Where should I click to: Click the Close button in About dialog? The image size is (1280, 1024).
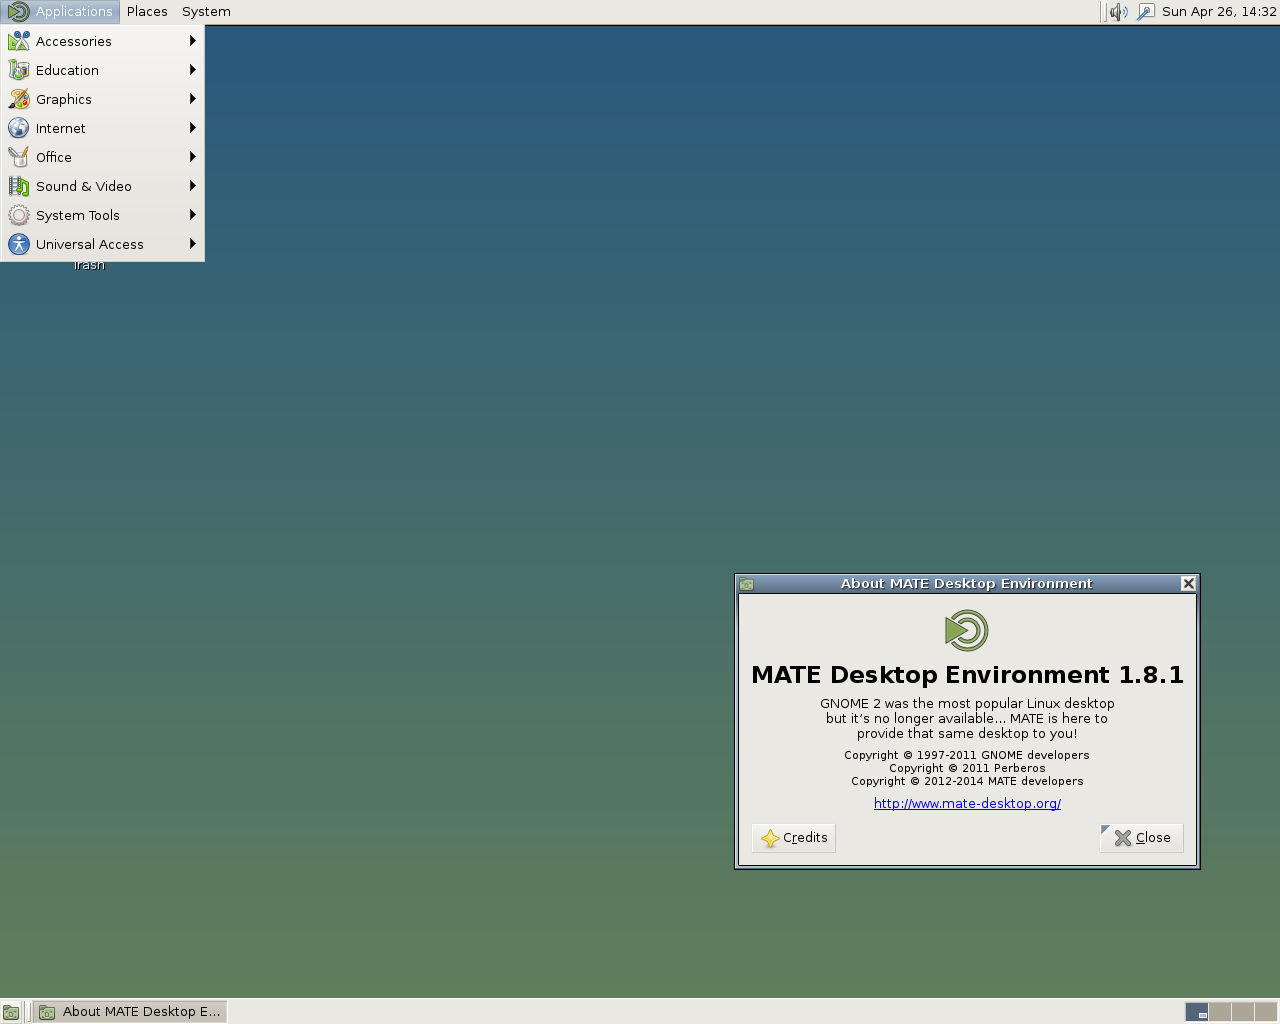pos(1141,838)
